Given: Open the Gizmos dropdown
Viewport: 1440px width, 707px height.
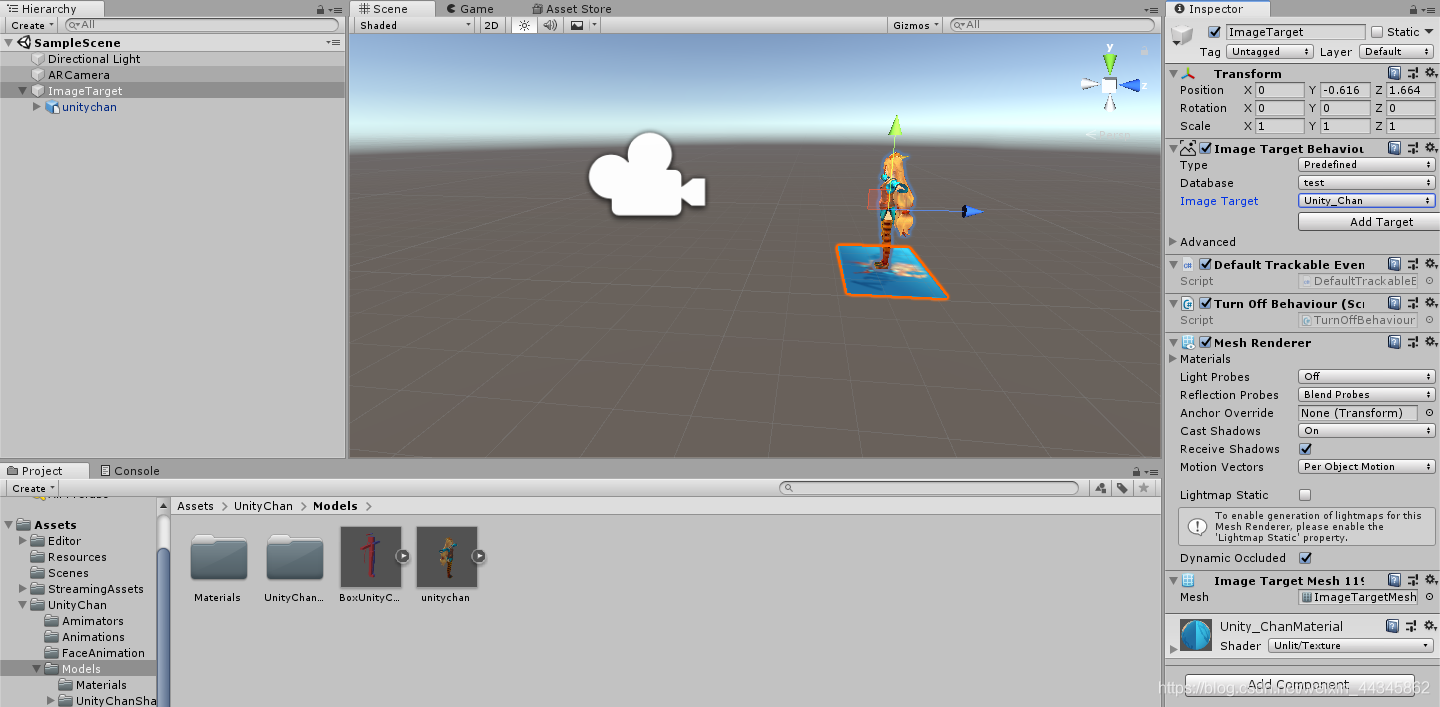Looking at the screenshot, I should tap(915, 25).
